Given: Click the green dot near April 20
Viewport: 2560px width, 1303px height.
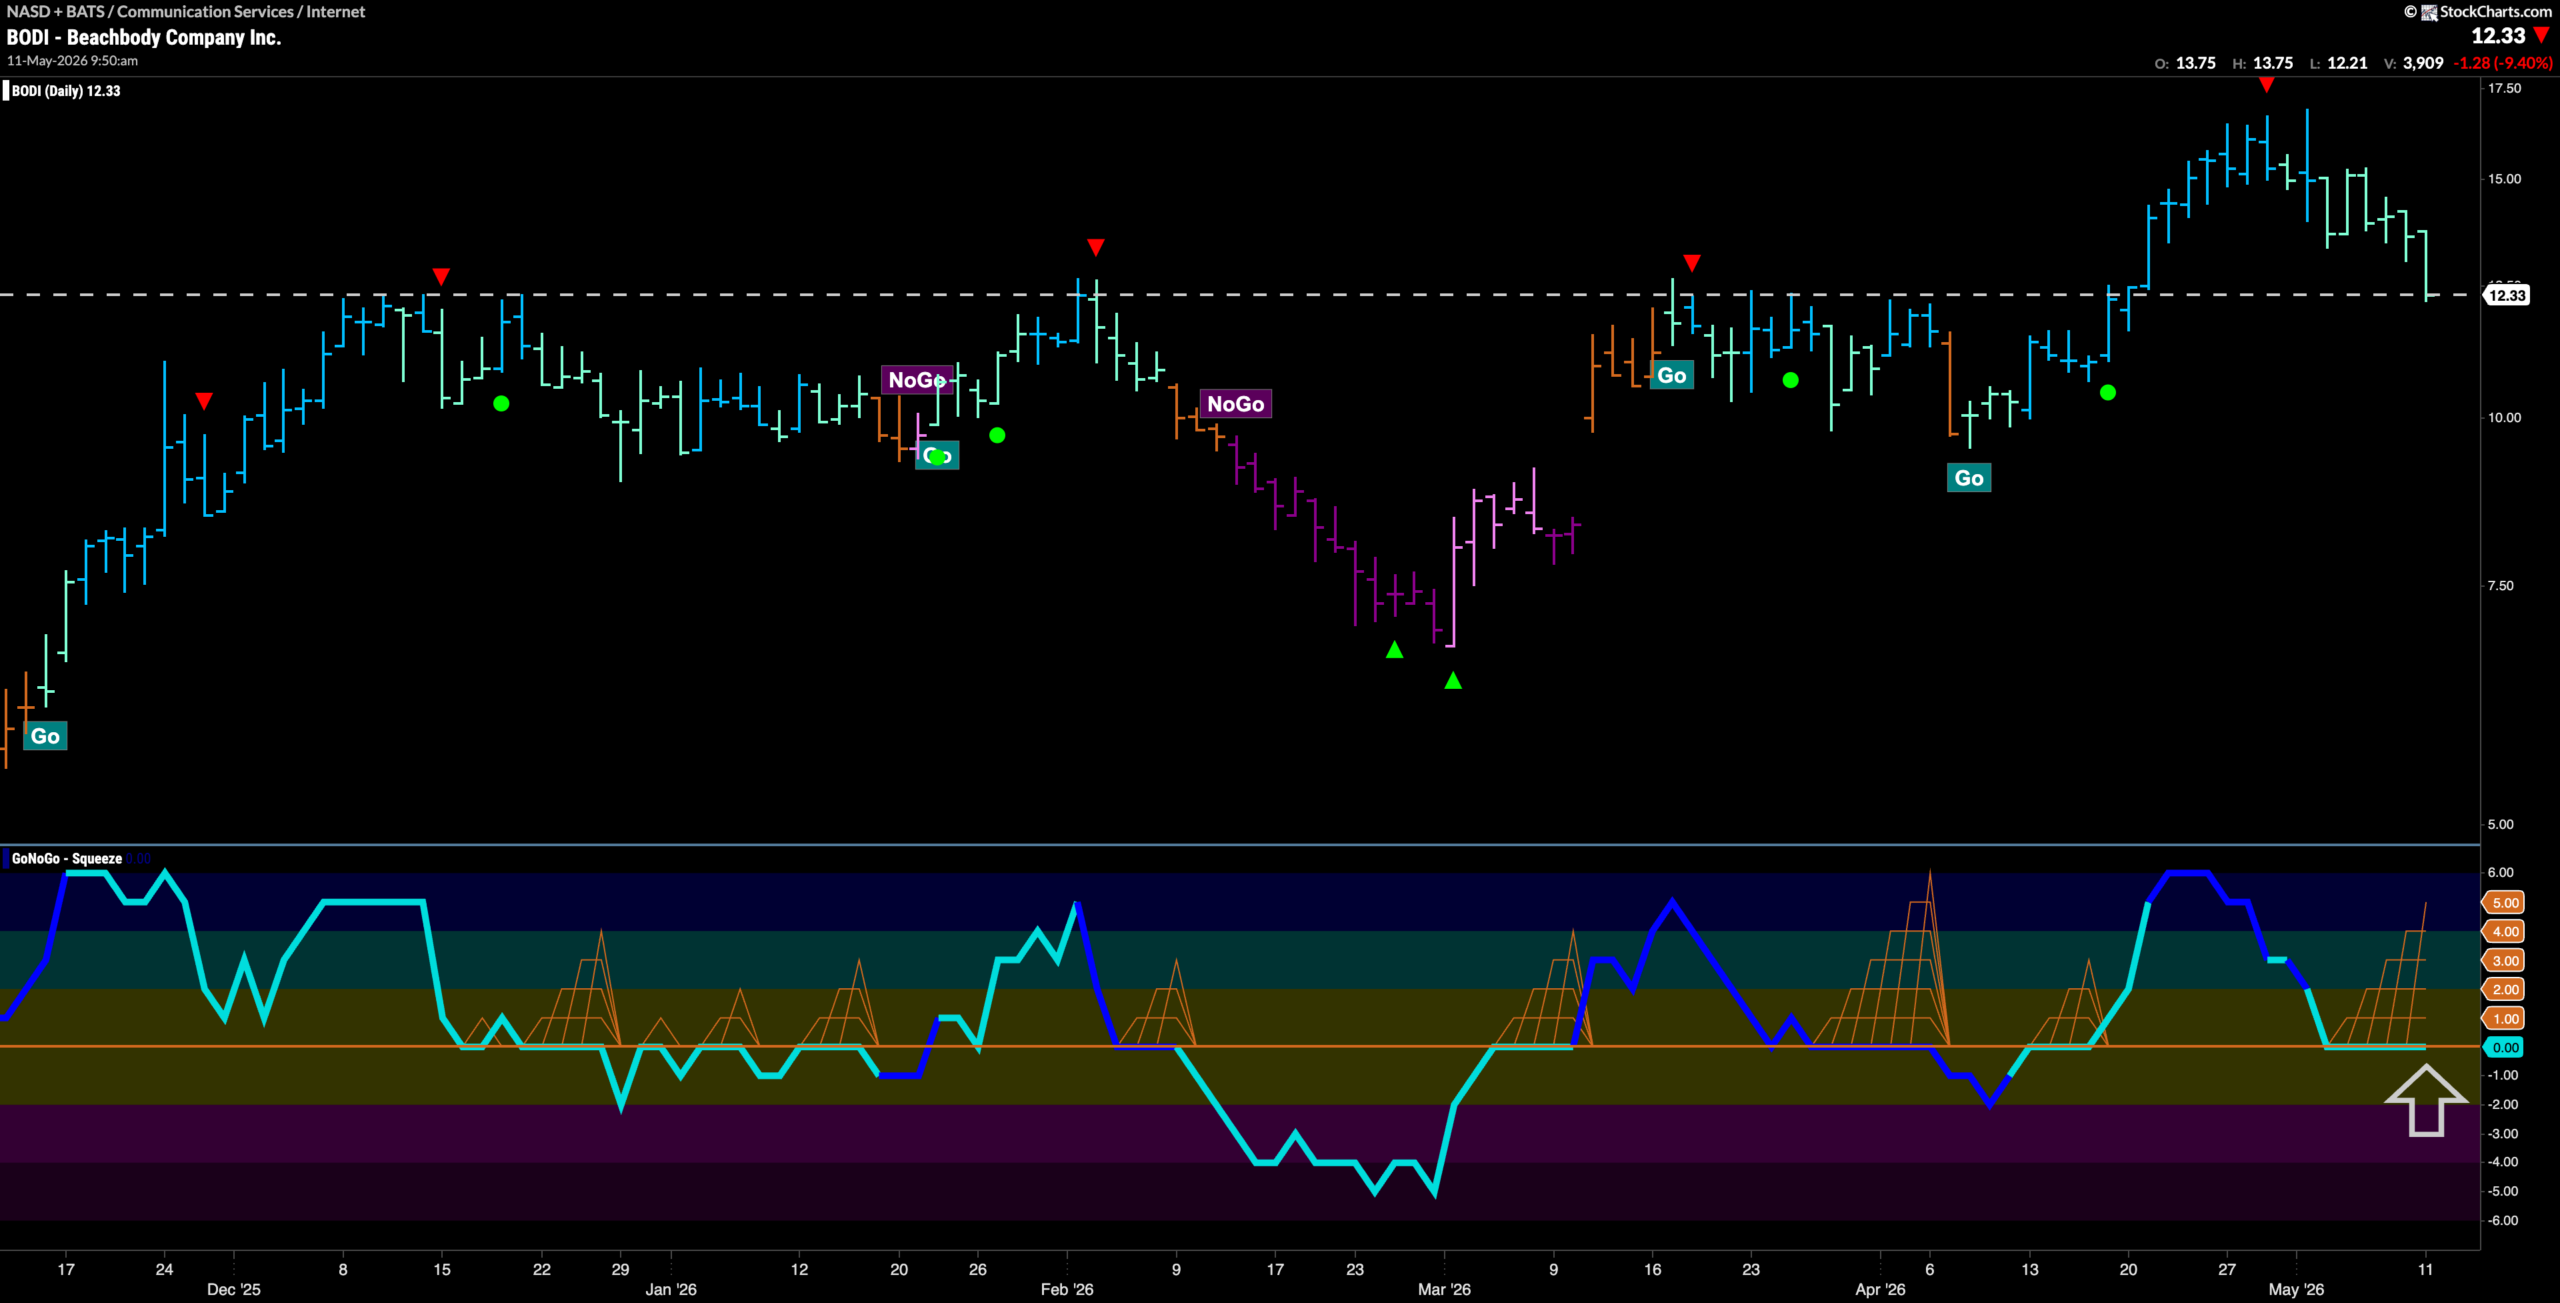Looking at the screenshot, I should pos(2108,393).
